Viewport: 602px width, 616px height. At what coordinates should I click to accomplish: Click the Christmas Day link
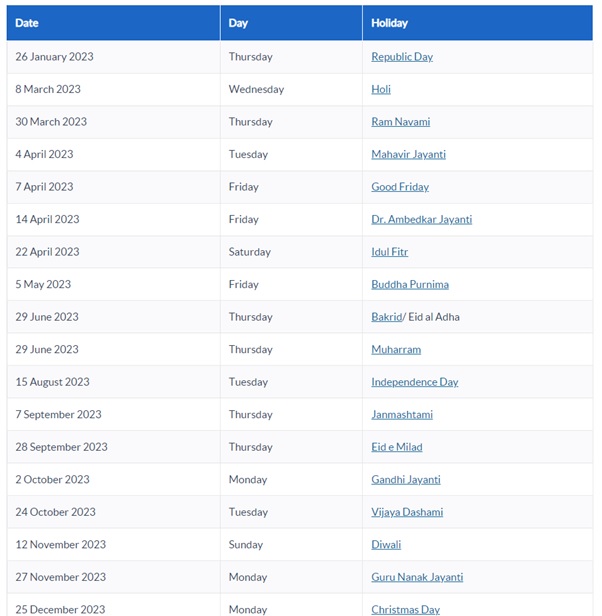[406, 610]
